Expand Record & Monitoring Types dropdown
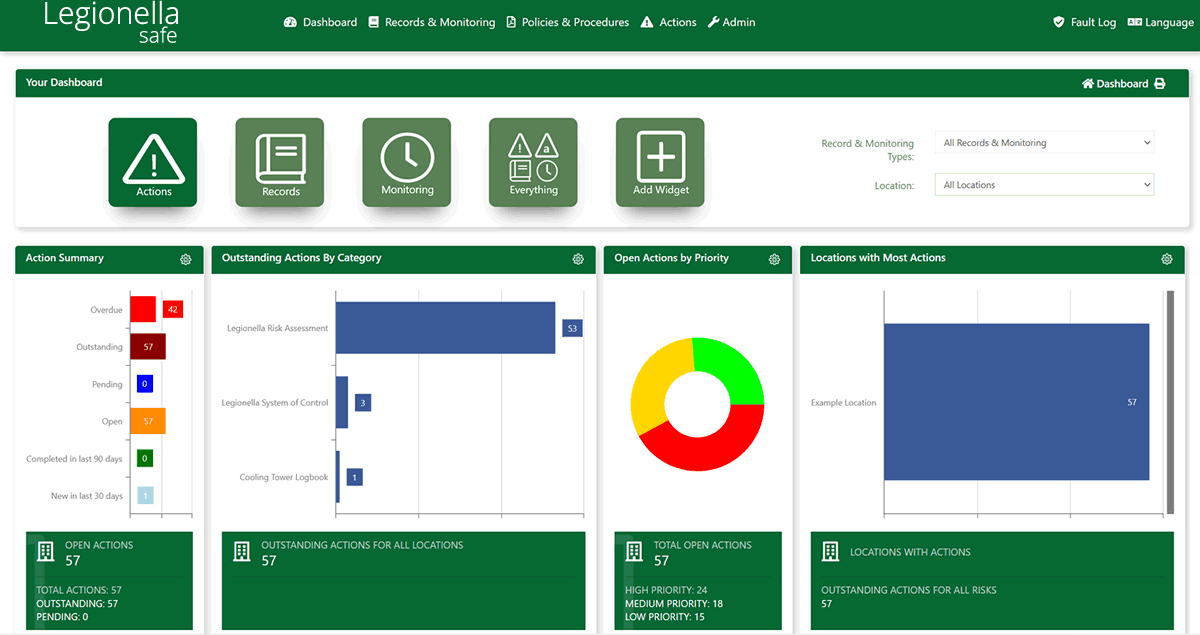This screenshot has height=635, width=1200. [1044, 143]
